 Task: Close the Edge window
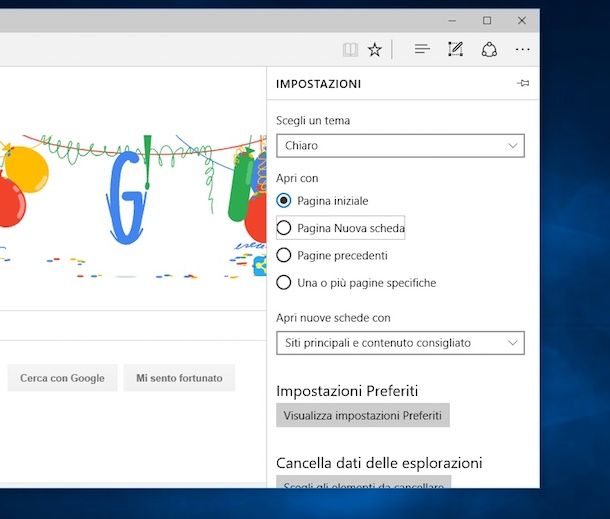pos(522,21)
